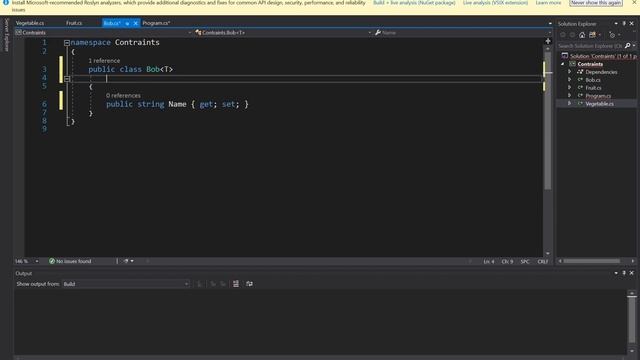This screenshot has width=640, height=360.
Task: Open search options dropdown in Solution Explorer
Action: (x=634, y=46)
